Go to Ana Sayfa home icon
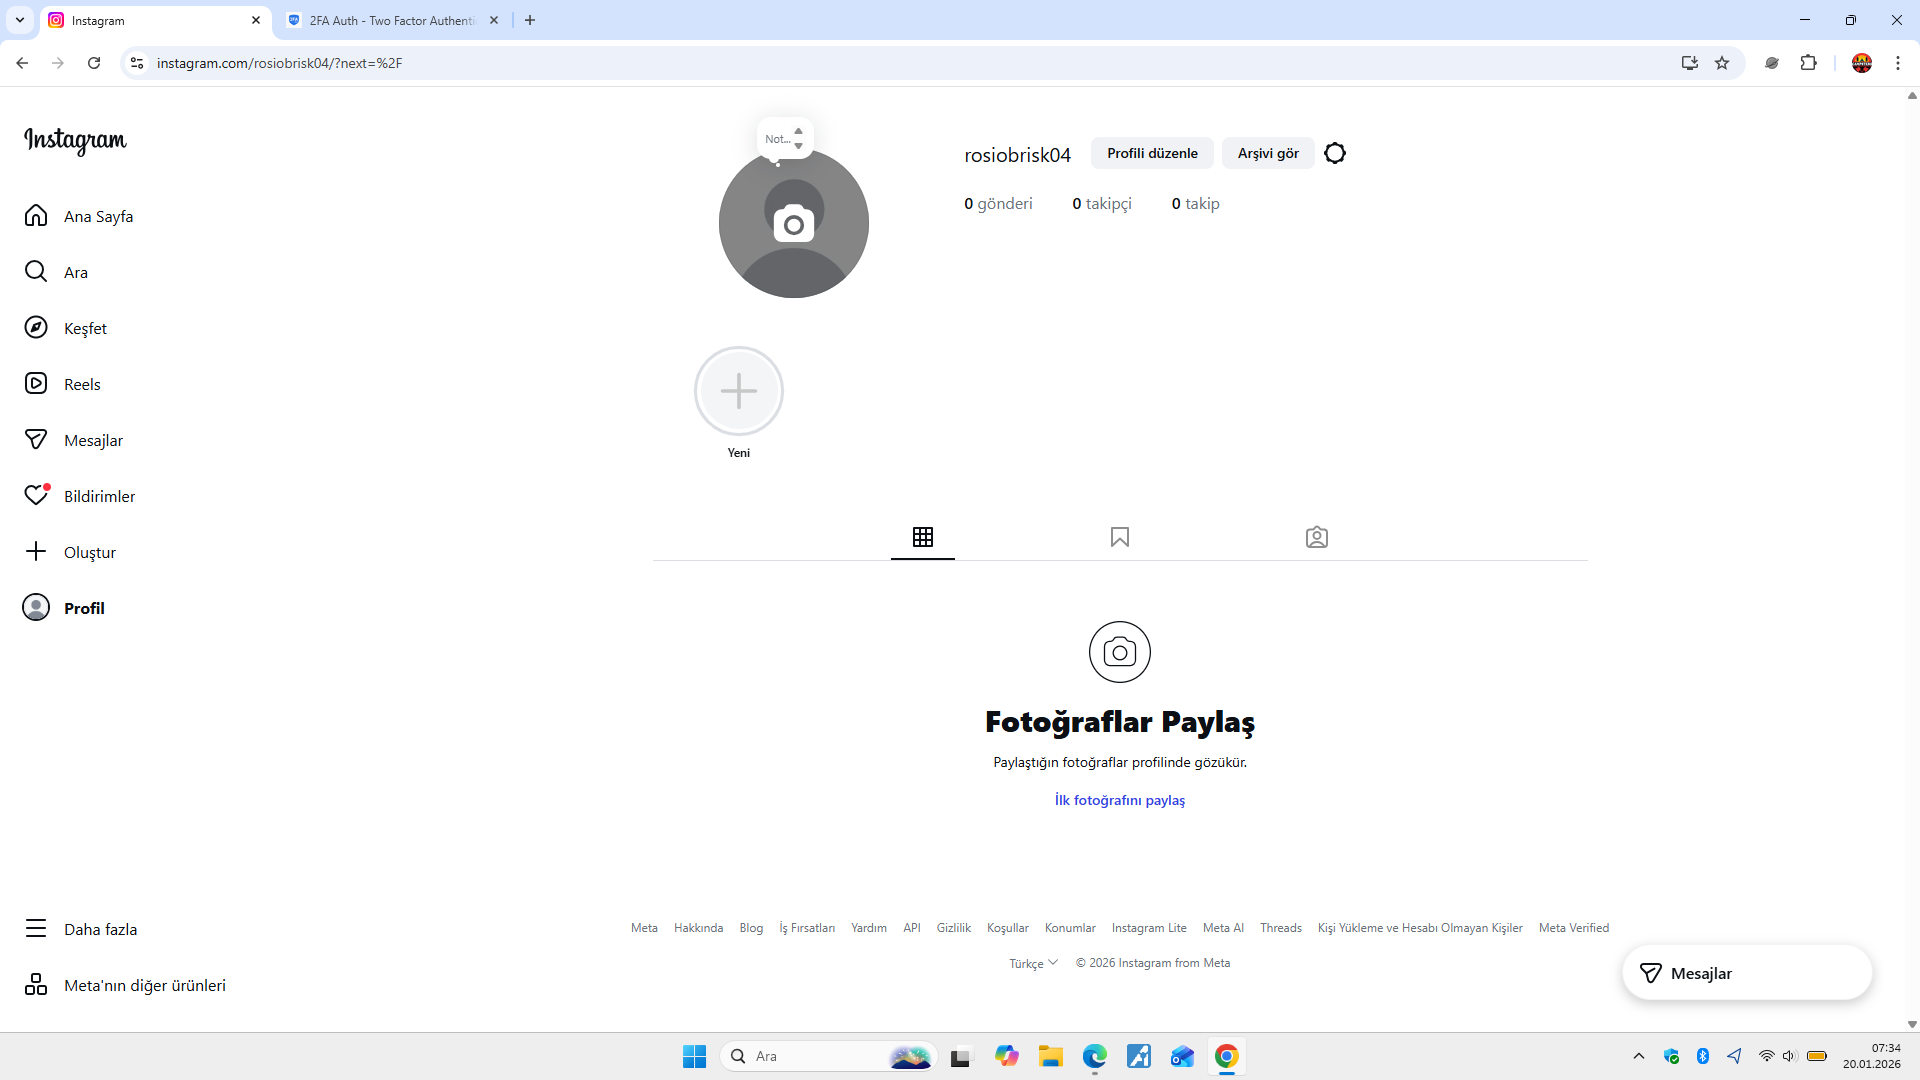The image size is (1920, 1080). coord(36,216)
